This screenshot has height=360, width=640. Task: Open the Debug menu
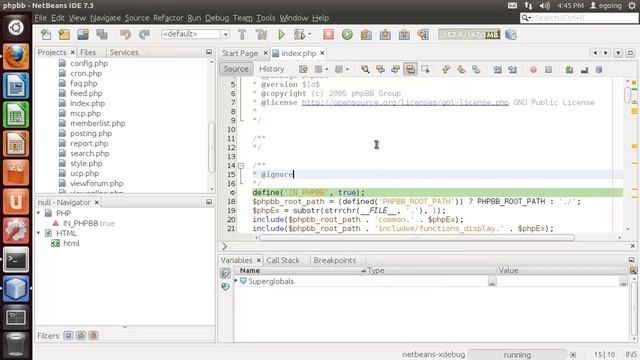(217, 18)
